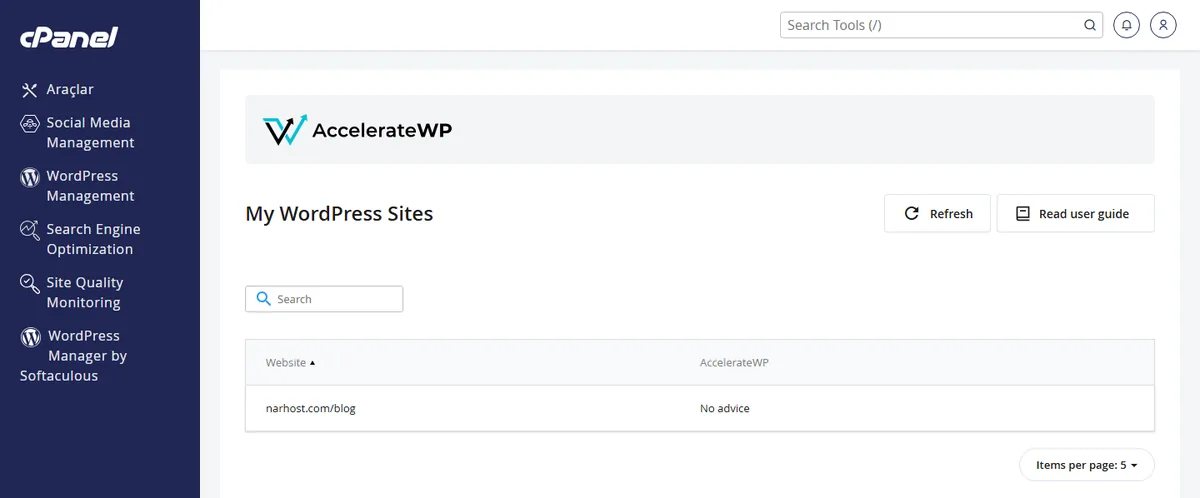Image resolution: width=1200 pixels, height=498 pixels.
Task: Open the Read user guide button
Action: pos(1076,214)
